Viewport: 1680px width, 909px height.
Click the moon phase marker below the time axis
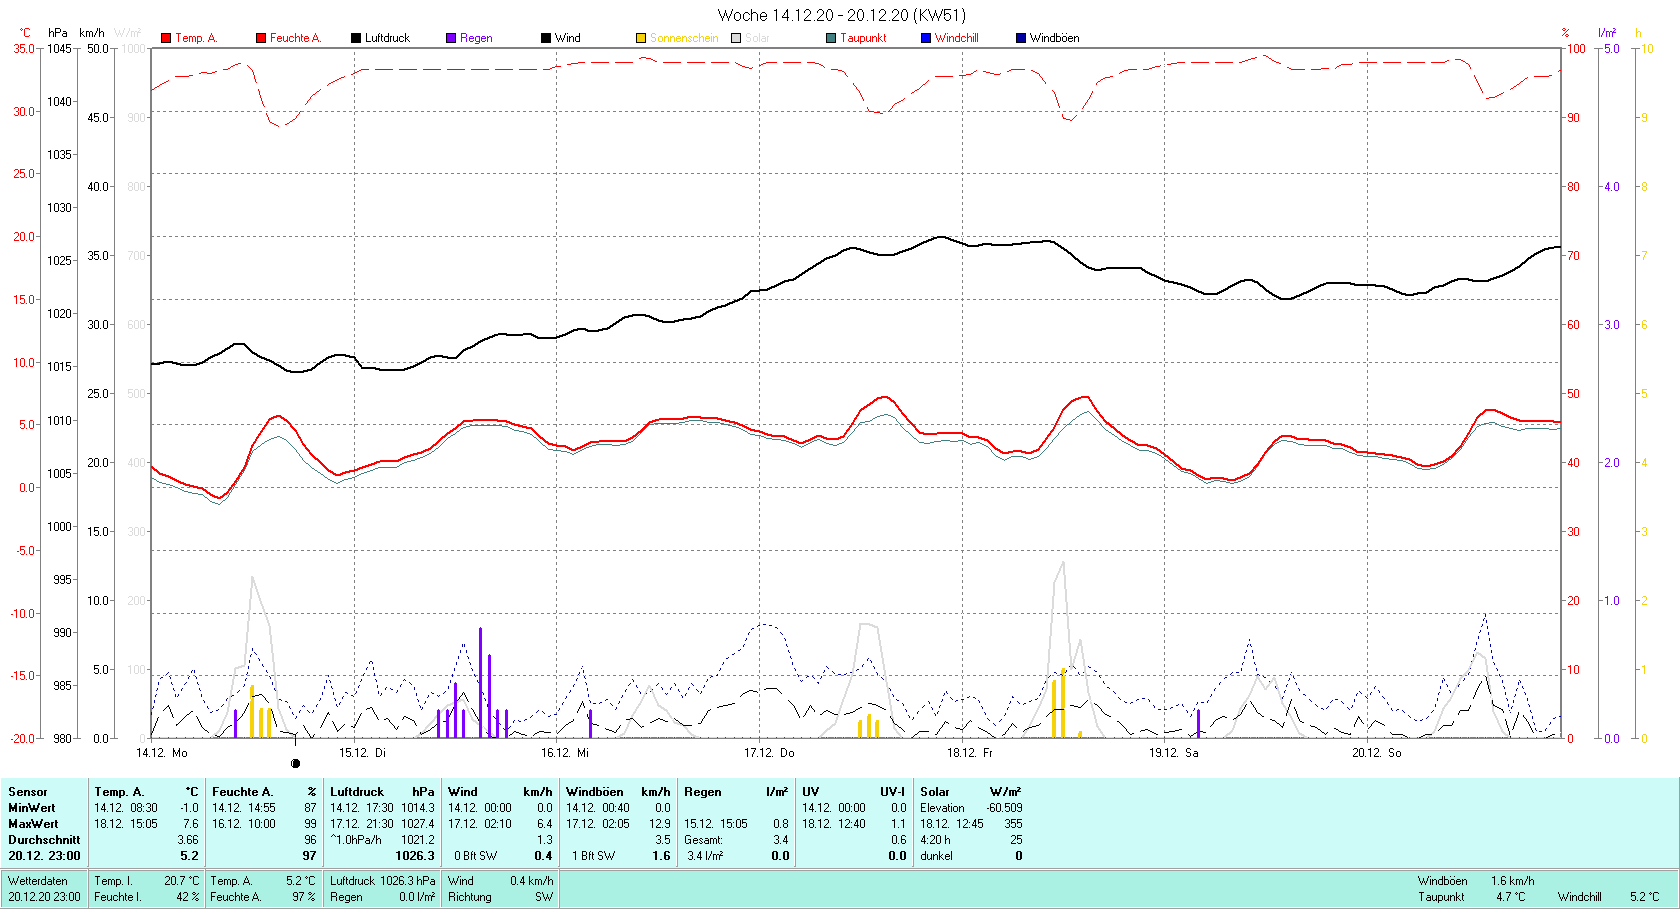point(295,763)
